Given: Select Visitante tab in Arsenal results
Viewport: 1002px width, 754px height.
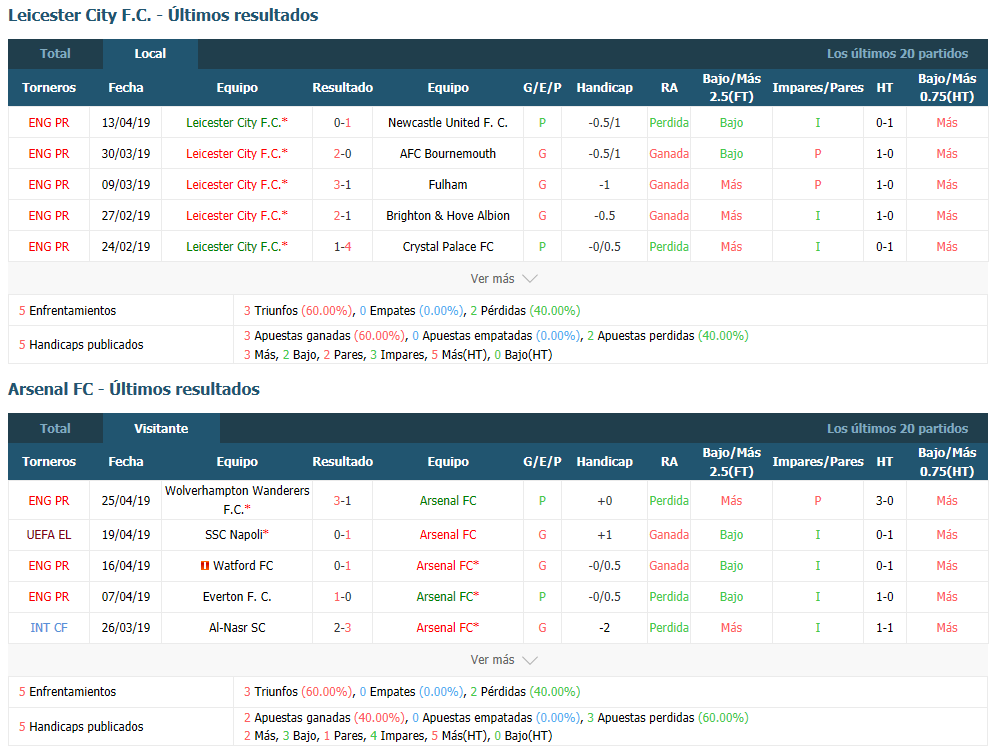Looking at the screenshot, I should (161, 428).
